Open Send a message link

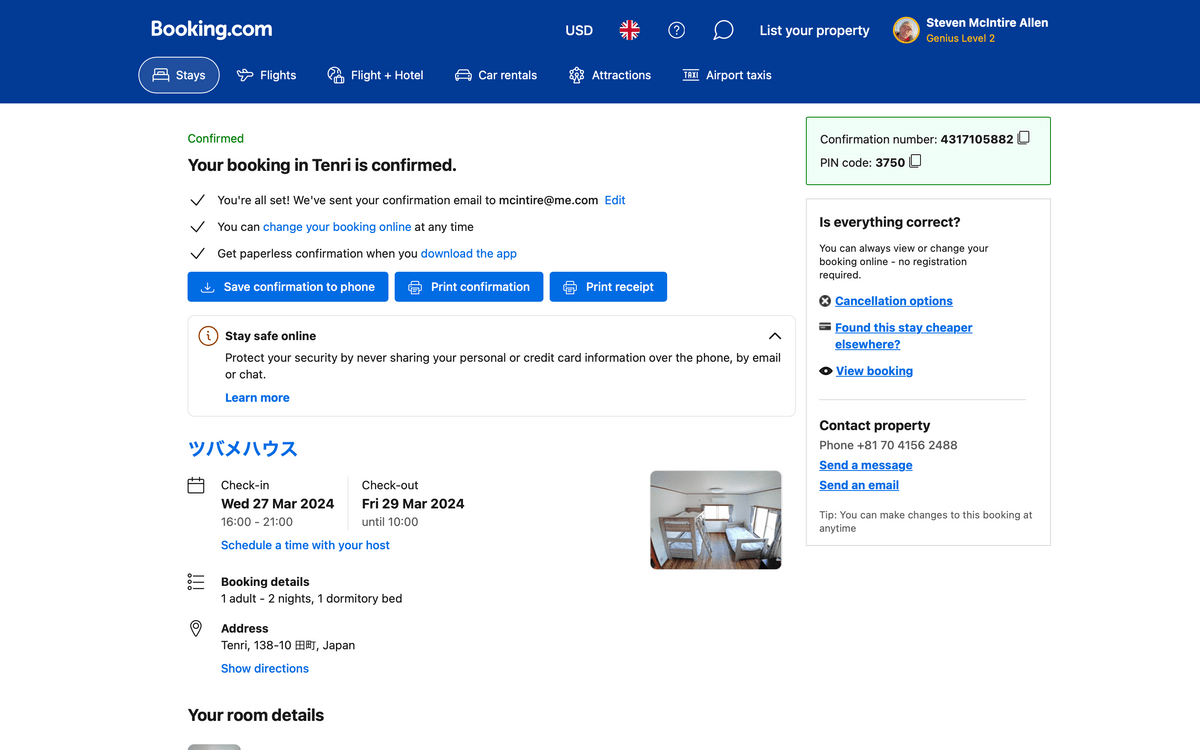tap(866, 465)
